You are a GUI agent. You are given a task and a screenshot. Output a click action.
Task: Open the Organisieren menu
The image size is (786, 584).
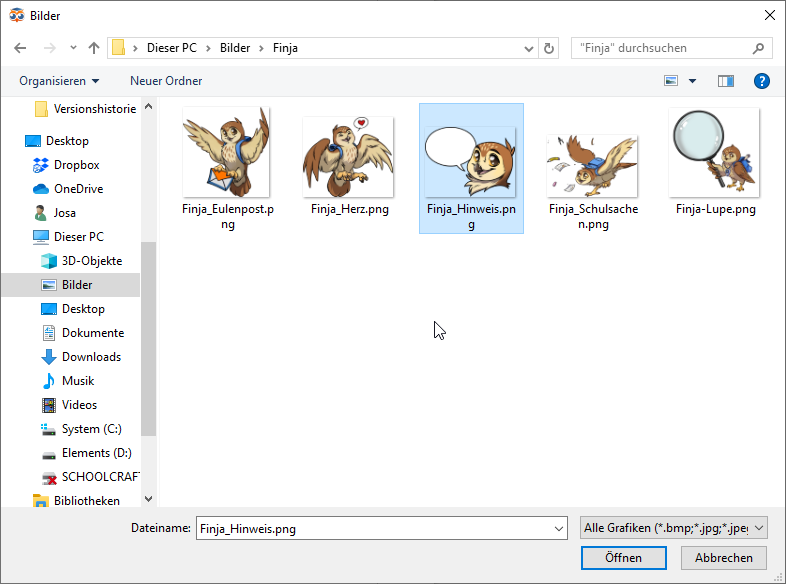click(59, 81)
